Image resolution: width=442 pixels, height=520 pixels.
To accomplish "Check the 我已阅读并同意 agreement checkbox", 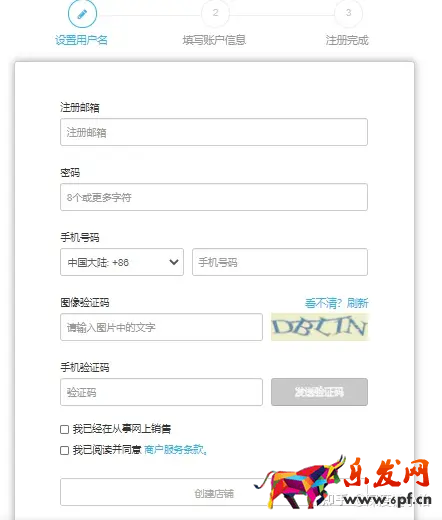I will [64, 450].
